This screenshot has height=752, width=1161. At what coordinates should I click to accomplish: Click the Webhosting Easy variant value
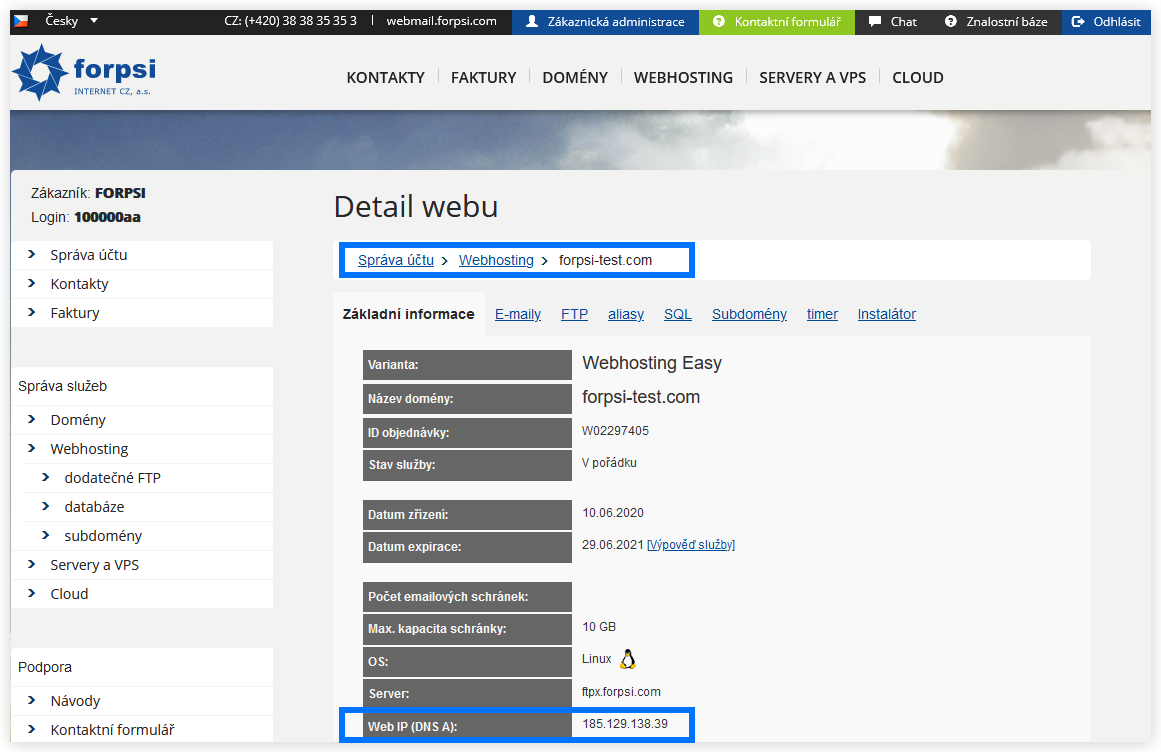point(652,363)
